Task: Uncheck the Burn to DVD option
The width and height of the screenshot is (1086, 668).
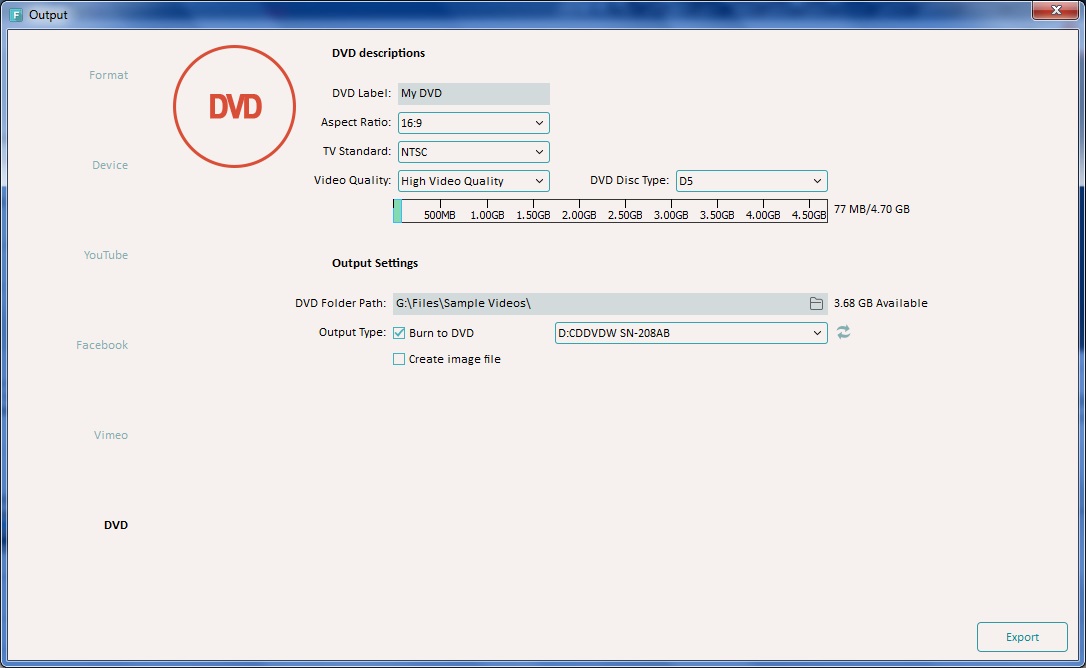Action: [398, 332]
